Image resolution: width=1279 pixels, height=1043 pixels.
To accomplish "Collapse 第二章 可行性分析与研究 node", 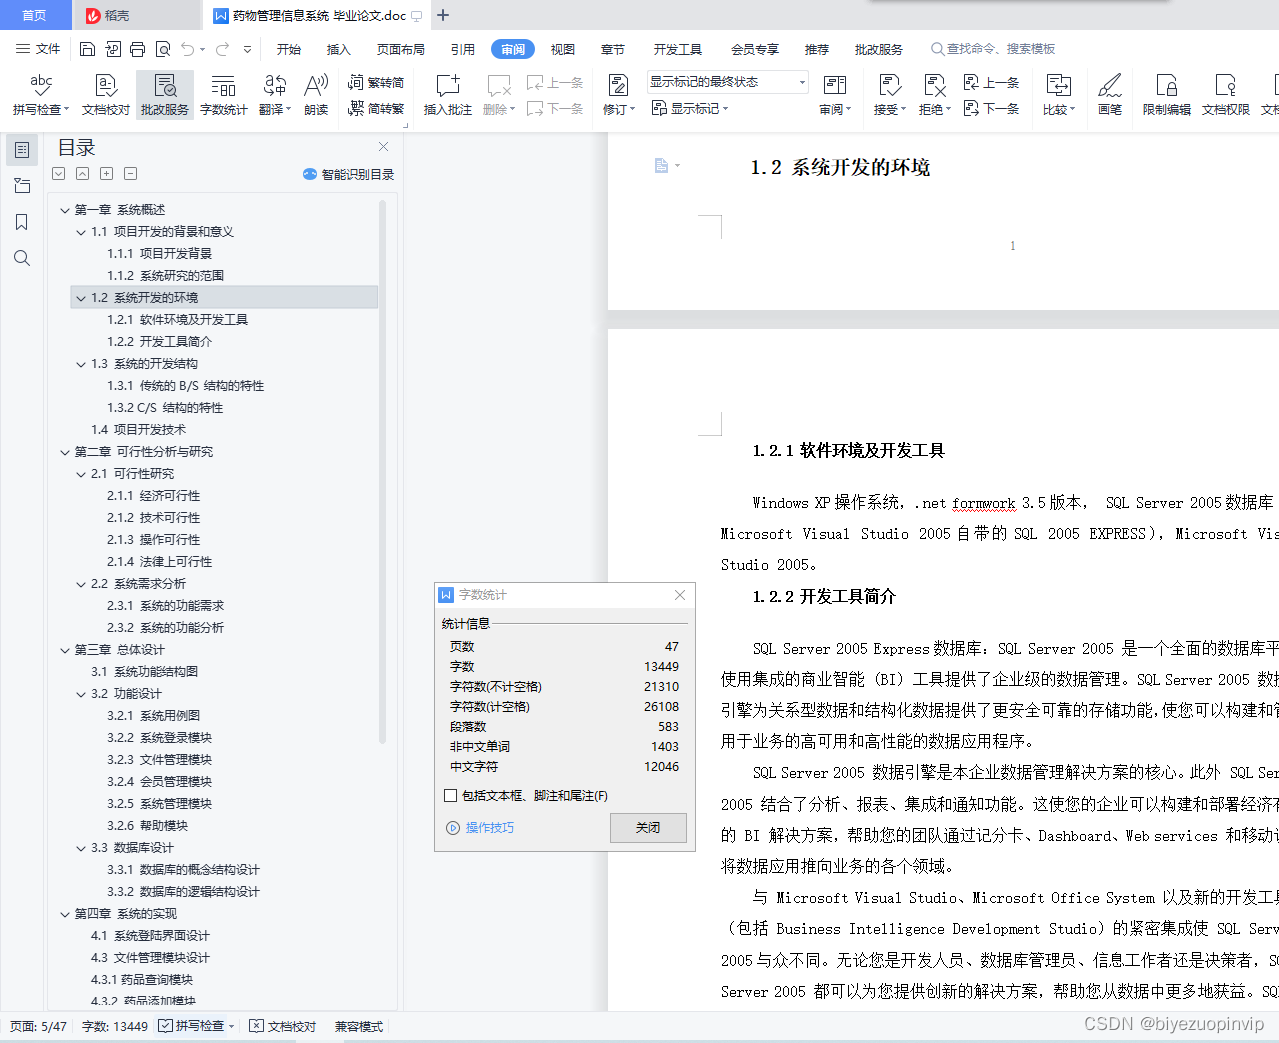I will pos(65,452).
